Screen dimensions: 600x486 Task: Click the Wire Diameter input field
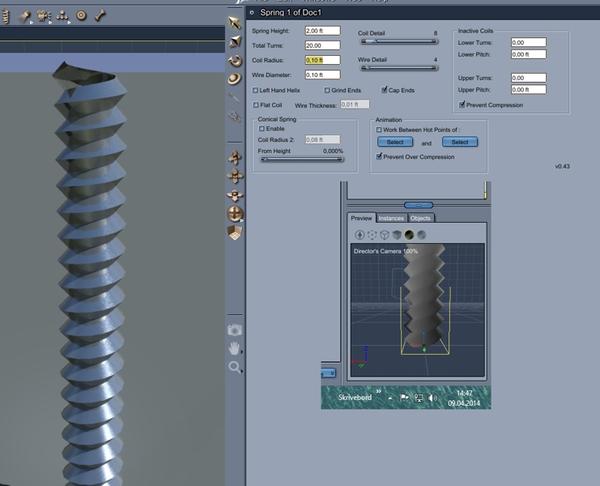323,75
